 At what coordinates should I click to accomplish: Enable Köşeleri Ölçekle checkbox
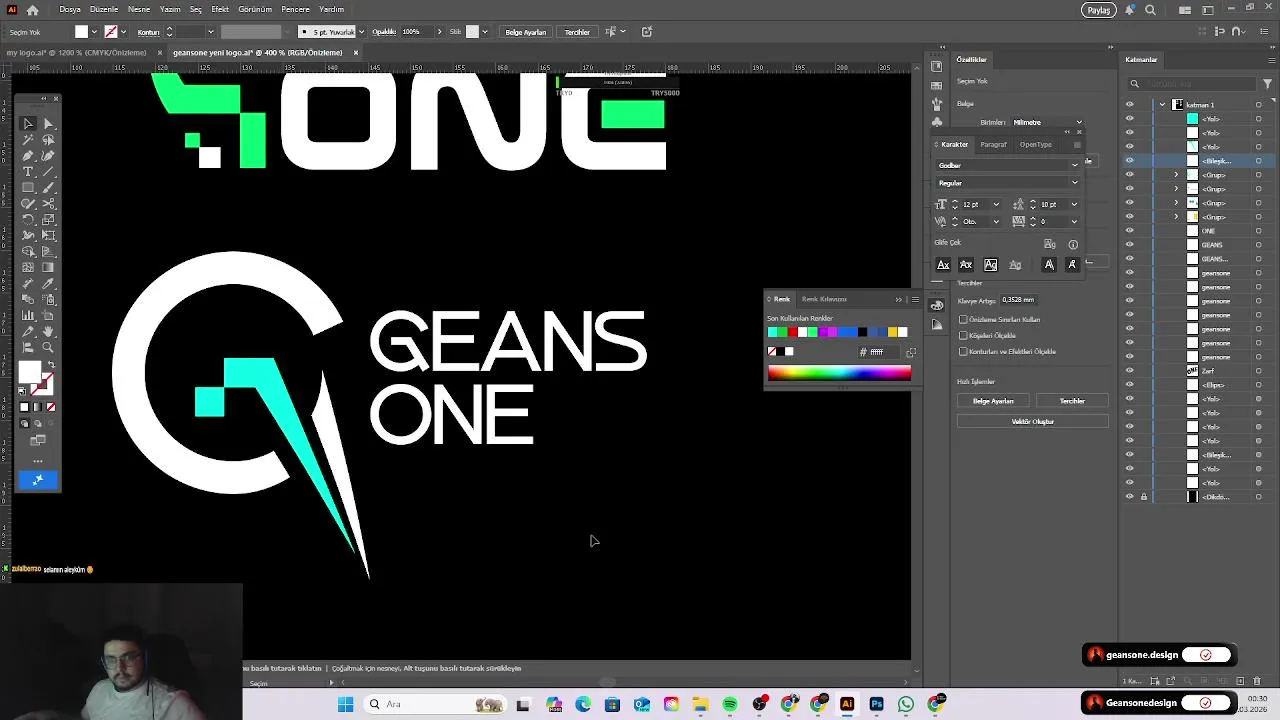point(963,336)
